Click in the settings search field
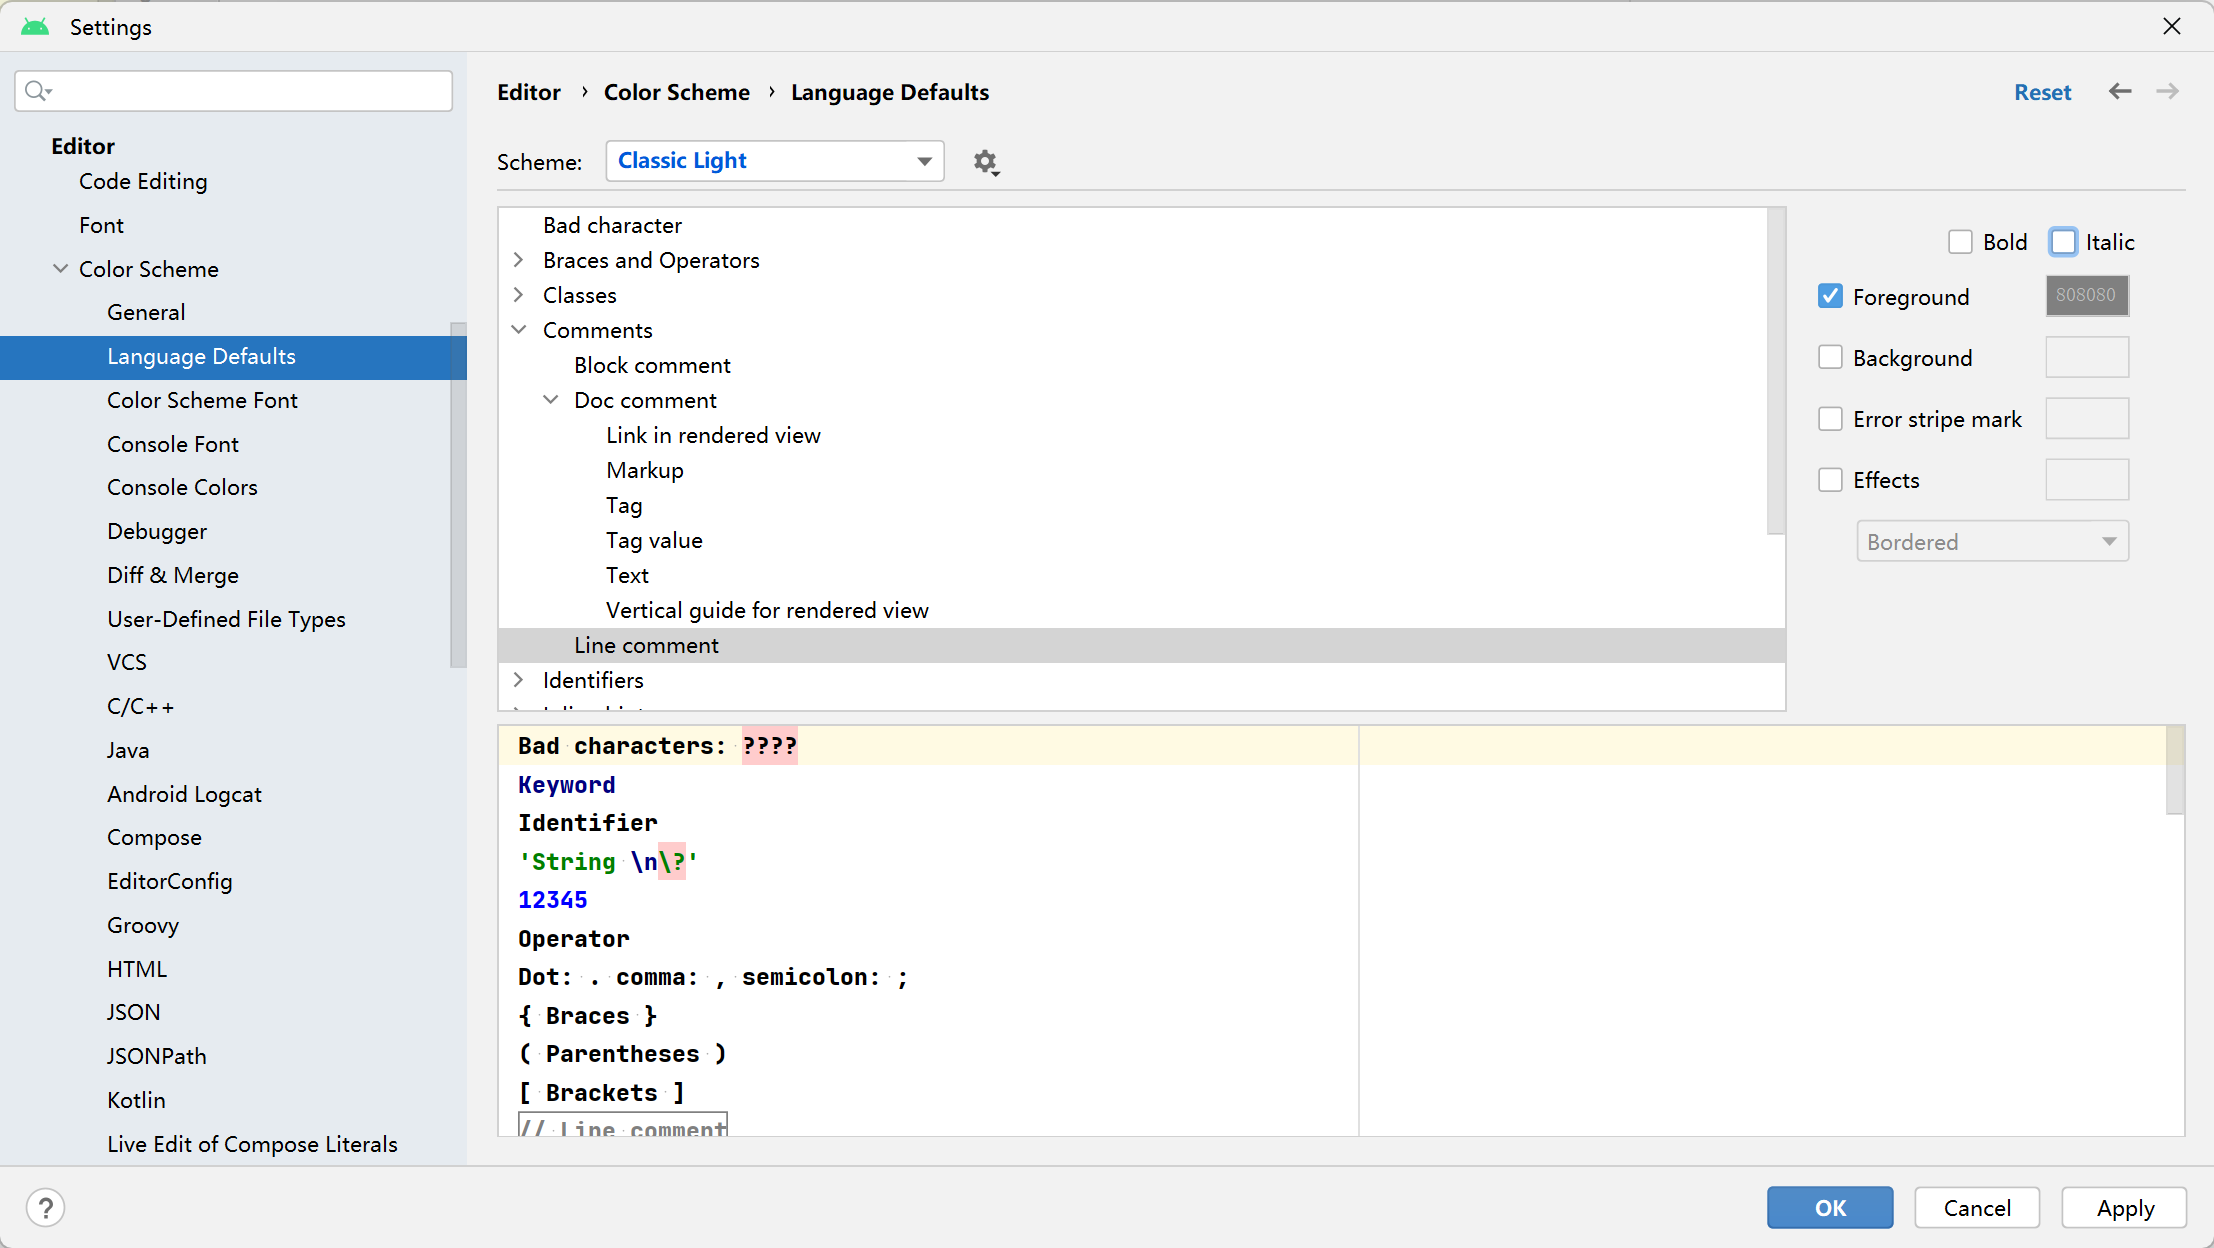 click(234, 91)
